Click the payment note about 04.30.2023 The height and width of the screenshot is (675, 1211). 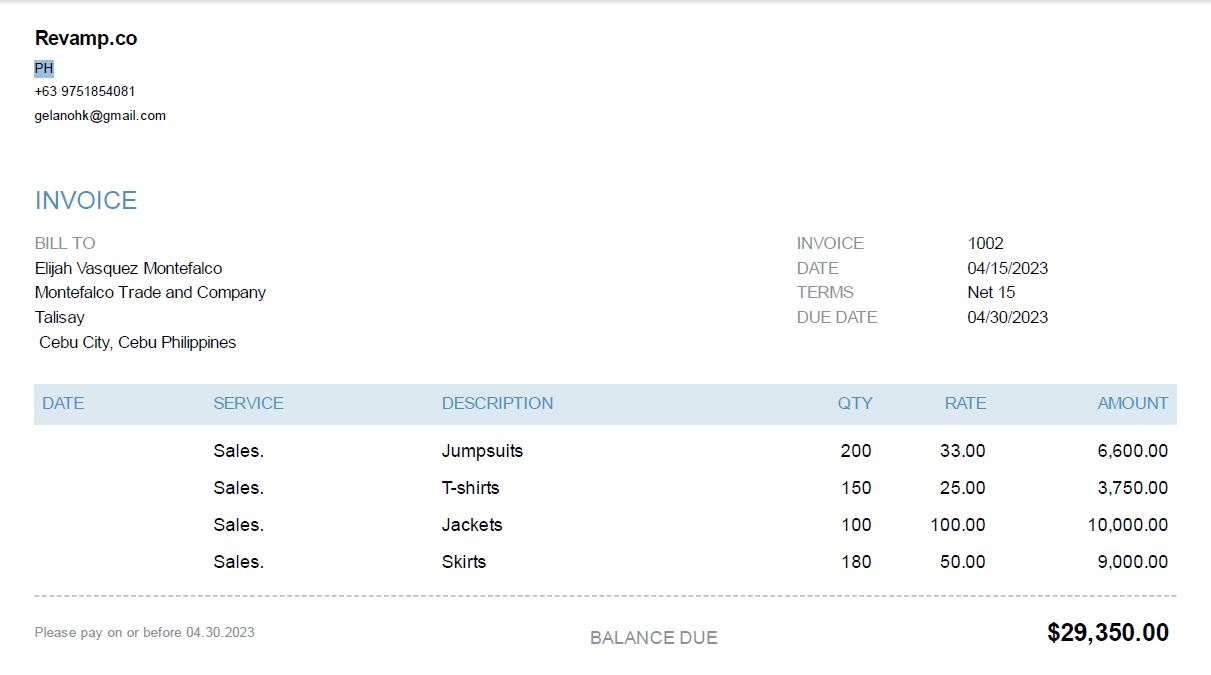pos(145,632)
